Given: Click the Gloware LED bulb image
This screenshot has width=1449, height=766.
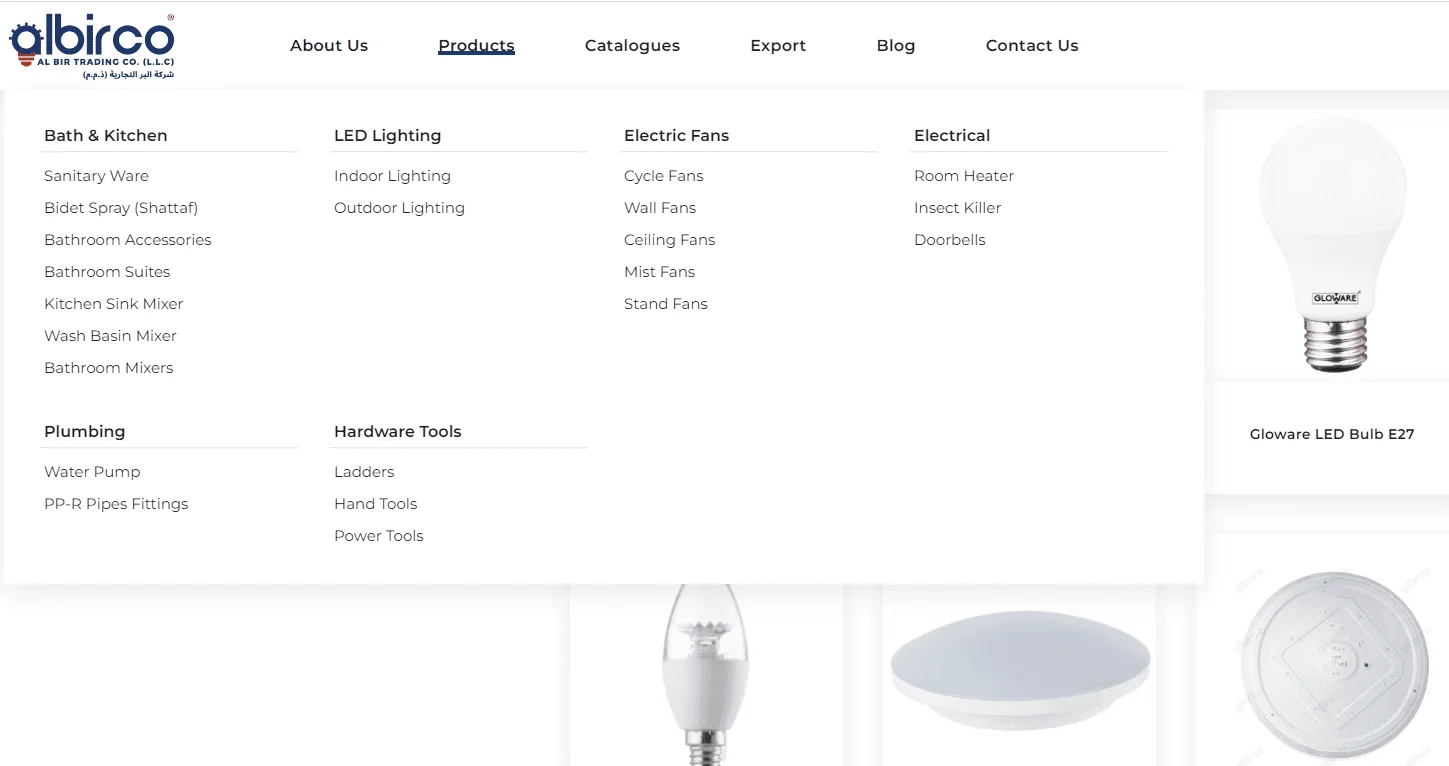Looking at the screenshot, I should 1333,244.
